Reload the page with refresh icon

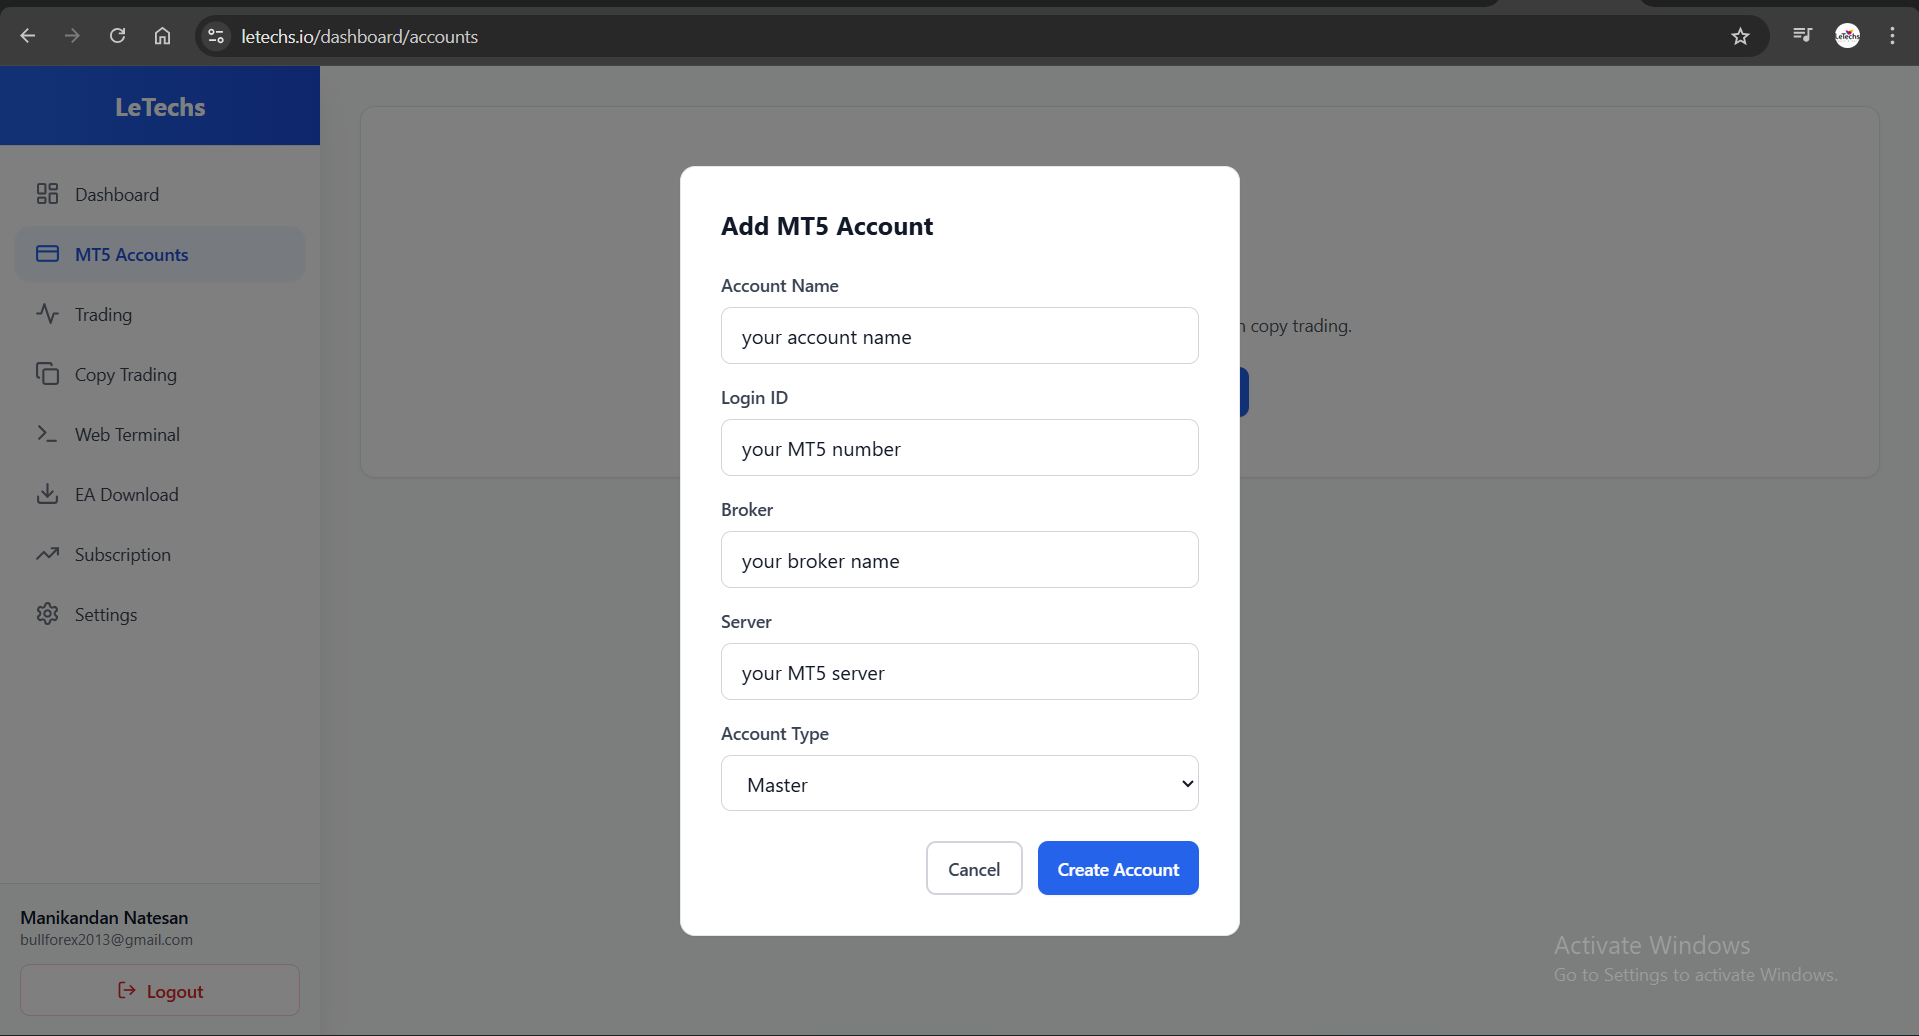tap(117, 36)
